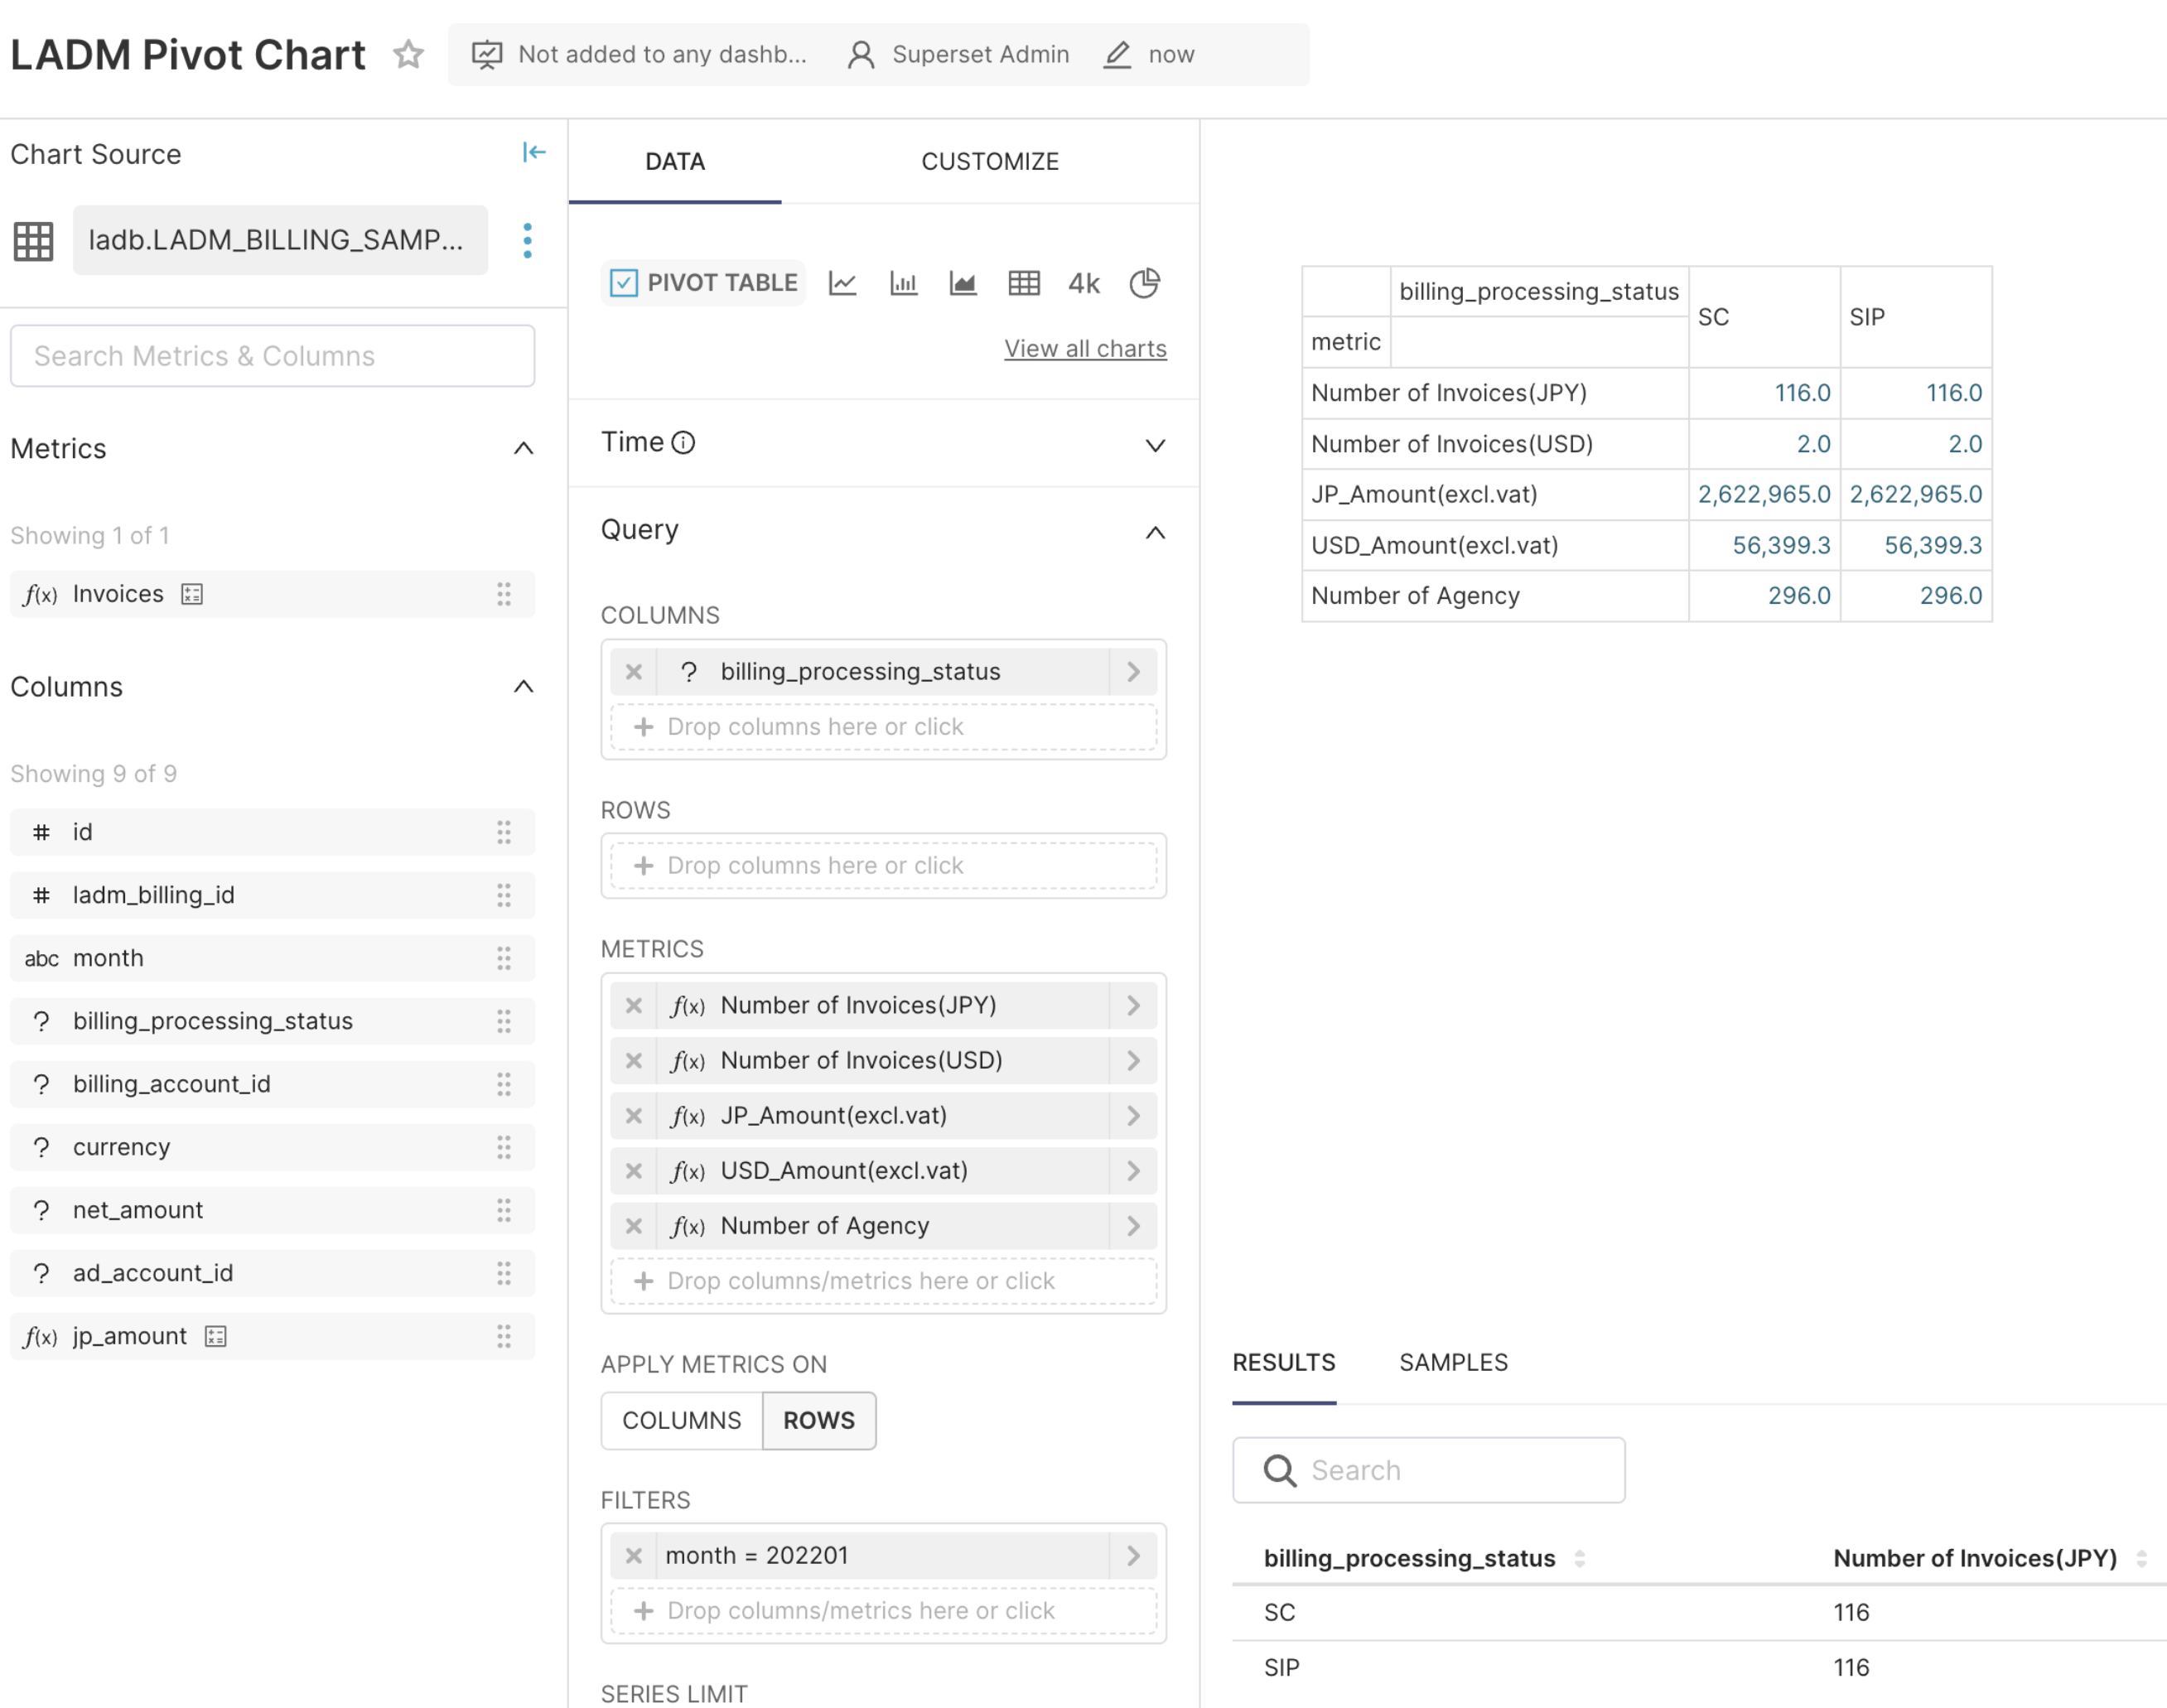2167x1708 pixels.
Task: Open Number of Invoices(USD) metric editor arrow
Action: (1133, 1060)
